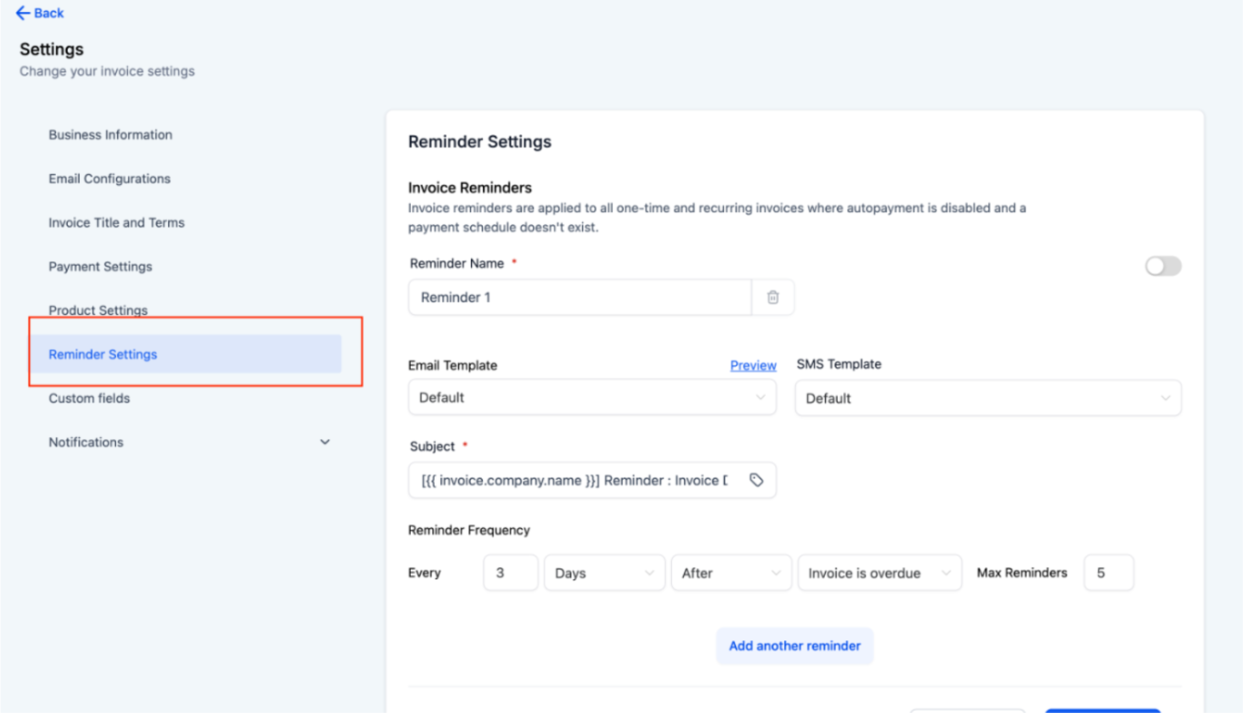This screenshot has width=1243, height=717.
Task: Click the tag icon in Subject field
Action: [x=756, y=480]
